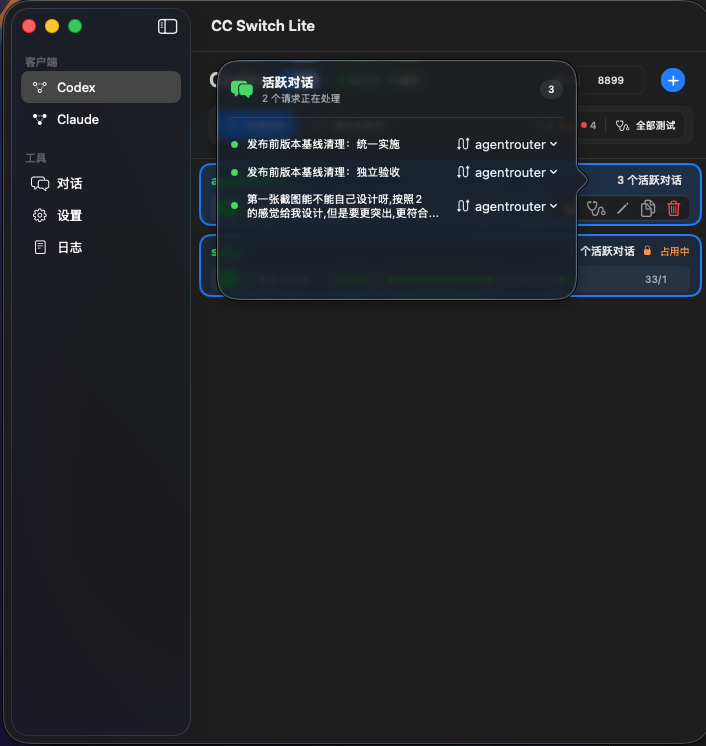Click the Codex node icon in sidebar
The image size is (706, 746).
click(39, 87)
